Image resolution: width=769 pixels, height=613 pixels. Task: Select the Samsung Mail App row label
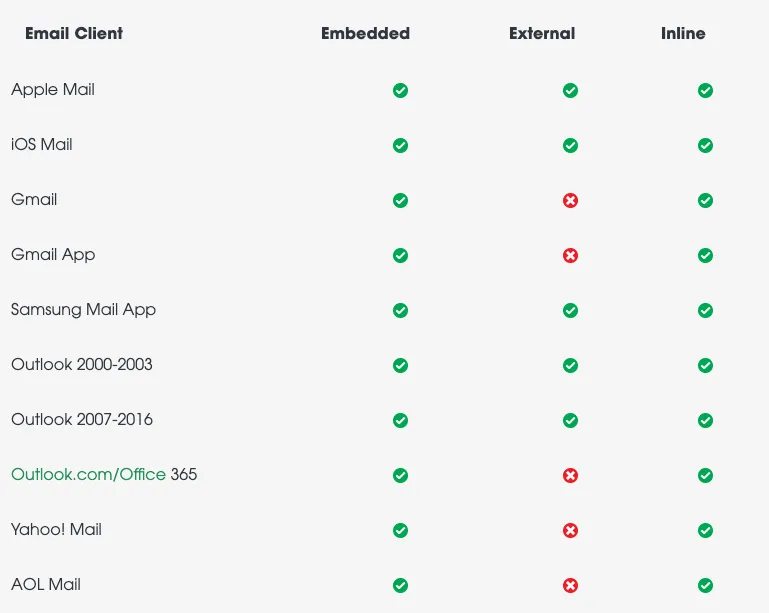coord(83,309)
